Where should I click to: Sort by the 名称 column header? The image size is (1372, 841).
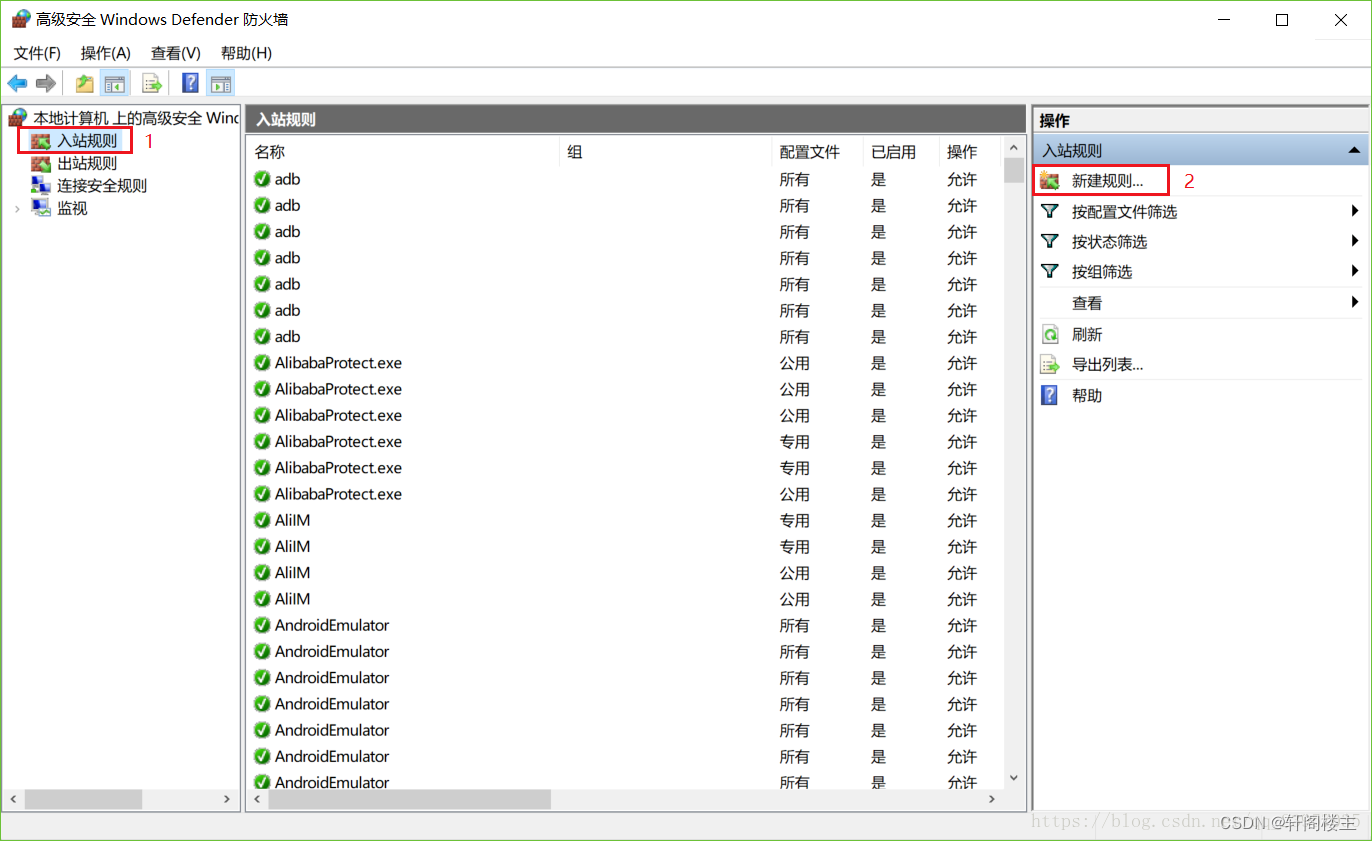(403, 152)
